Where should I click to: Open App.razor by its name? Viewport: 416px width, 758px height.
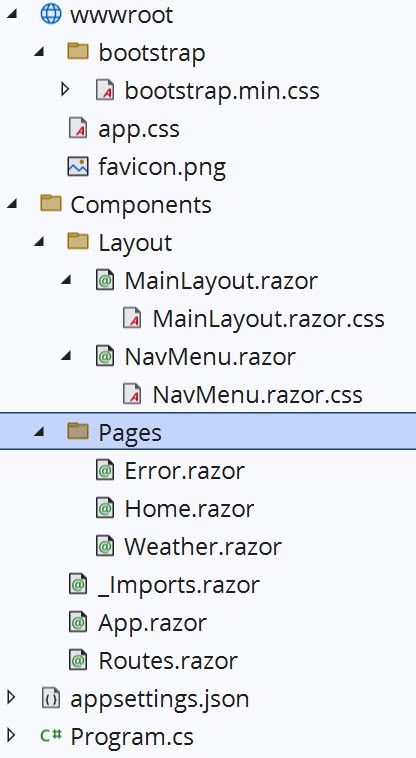(152, 624)
